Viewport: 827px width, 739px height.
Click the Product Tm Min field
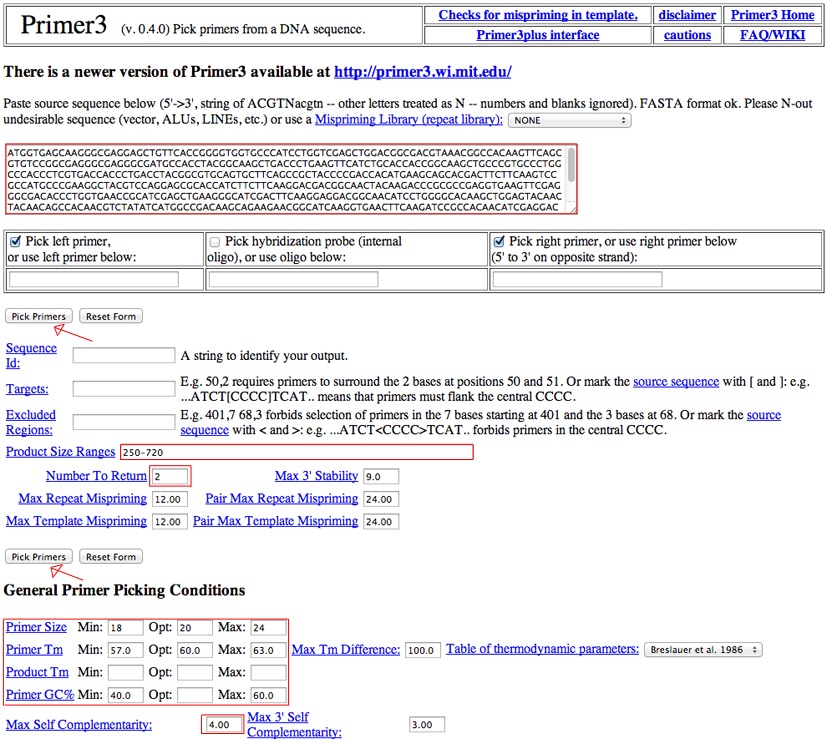(x=126, y=673)
